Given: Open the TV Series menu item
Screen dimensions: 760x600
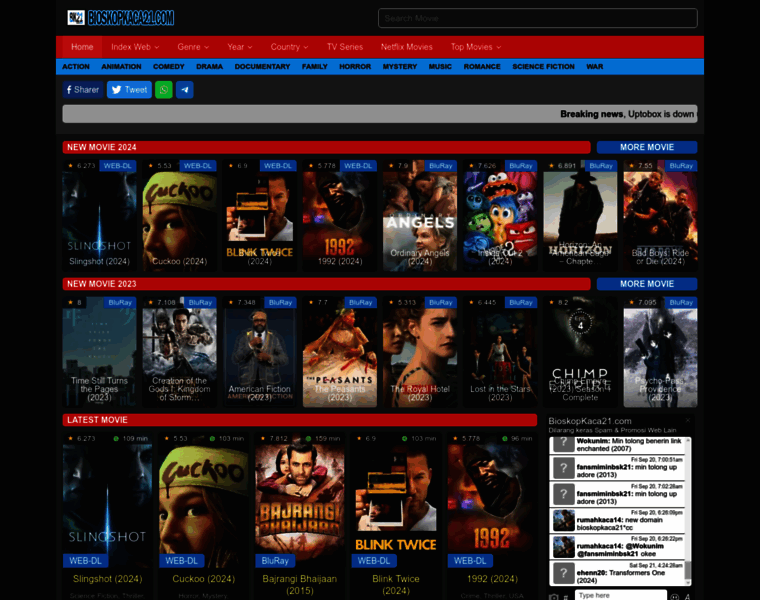Looking at the screenshot, I should coord(345,47).
